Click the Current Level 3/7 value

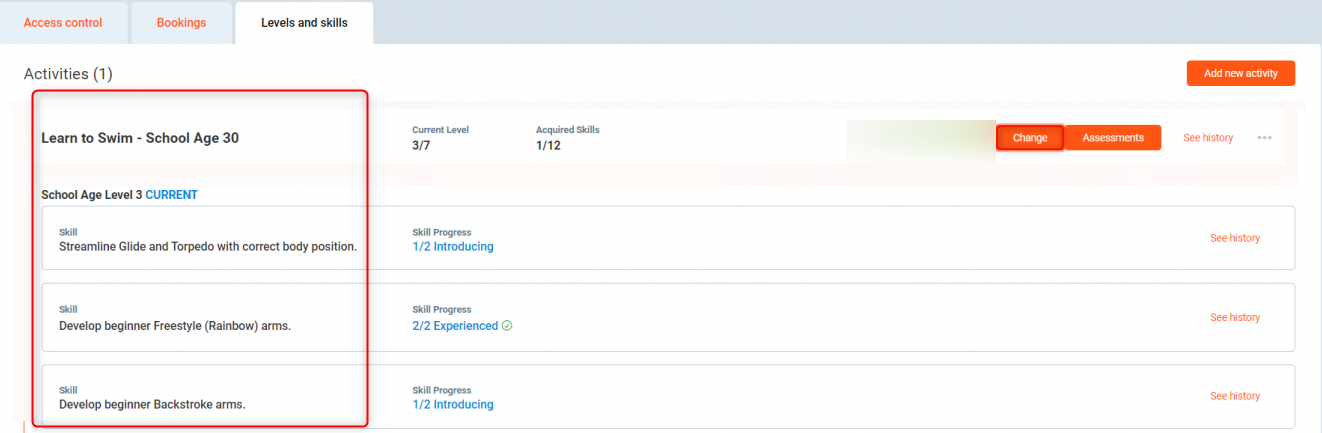(422, 146)
